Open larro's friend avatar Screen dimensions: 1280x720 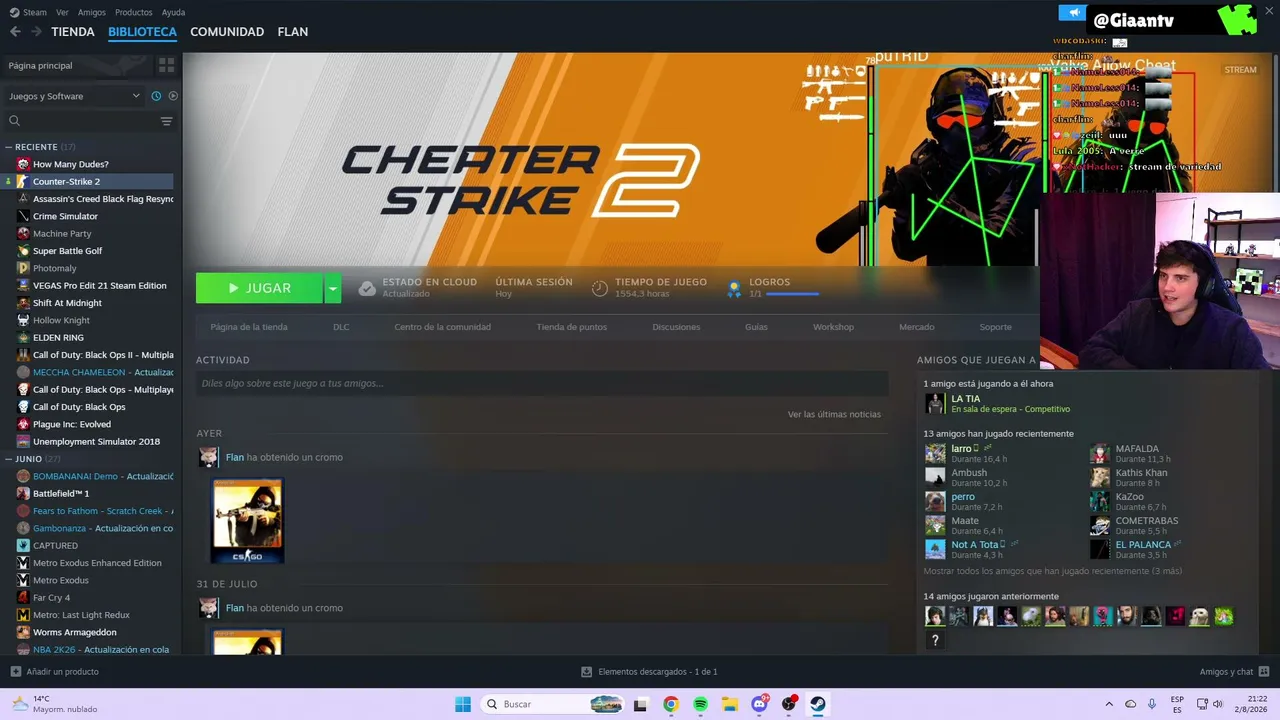pos(935,453)
